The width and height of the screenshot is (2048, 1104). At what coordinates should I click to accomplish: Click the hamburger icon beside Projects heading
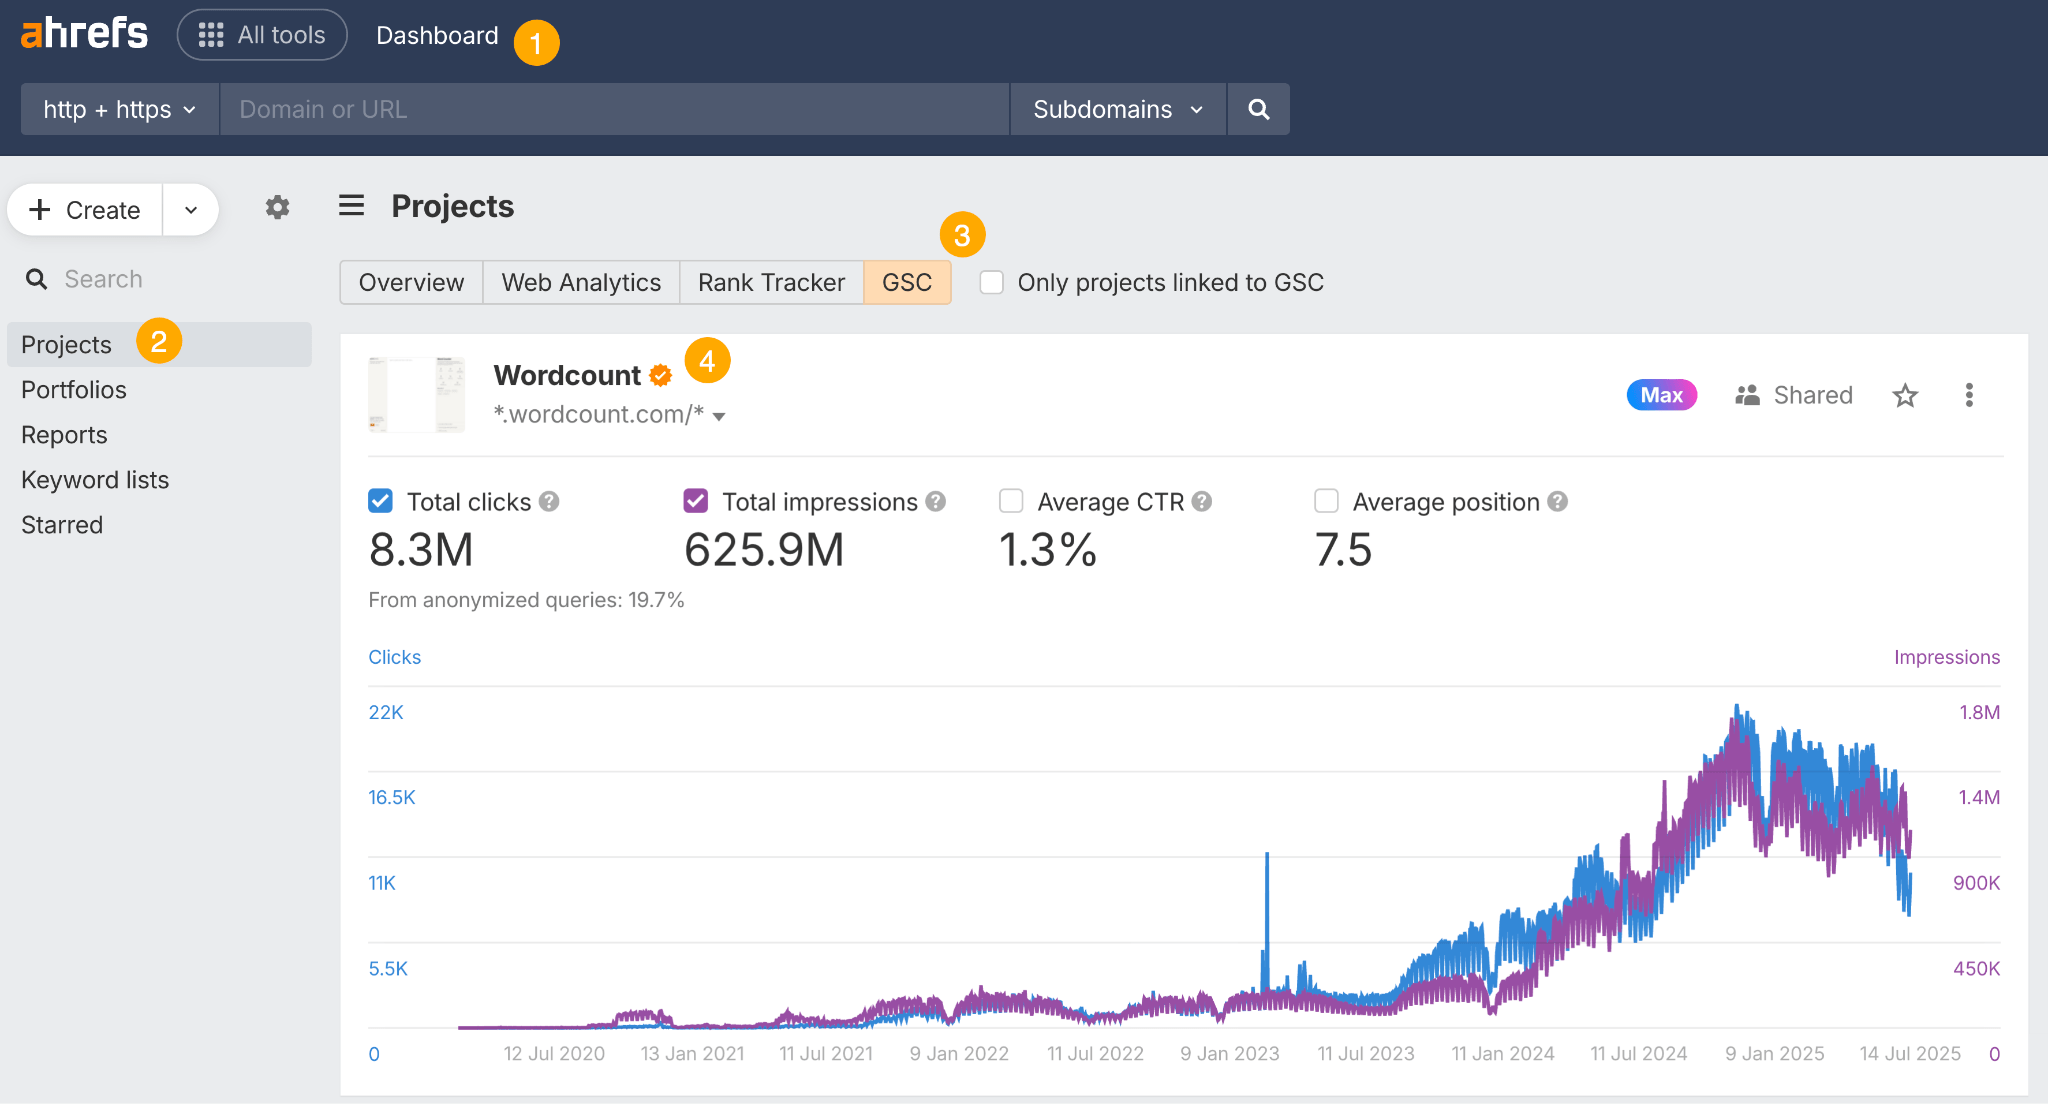click(351, 205)
